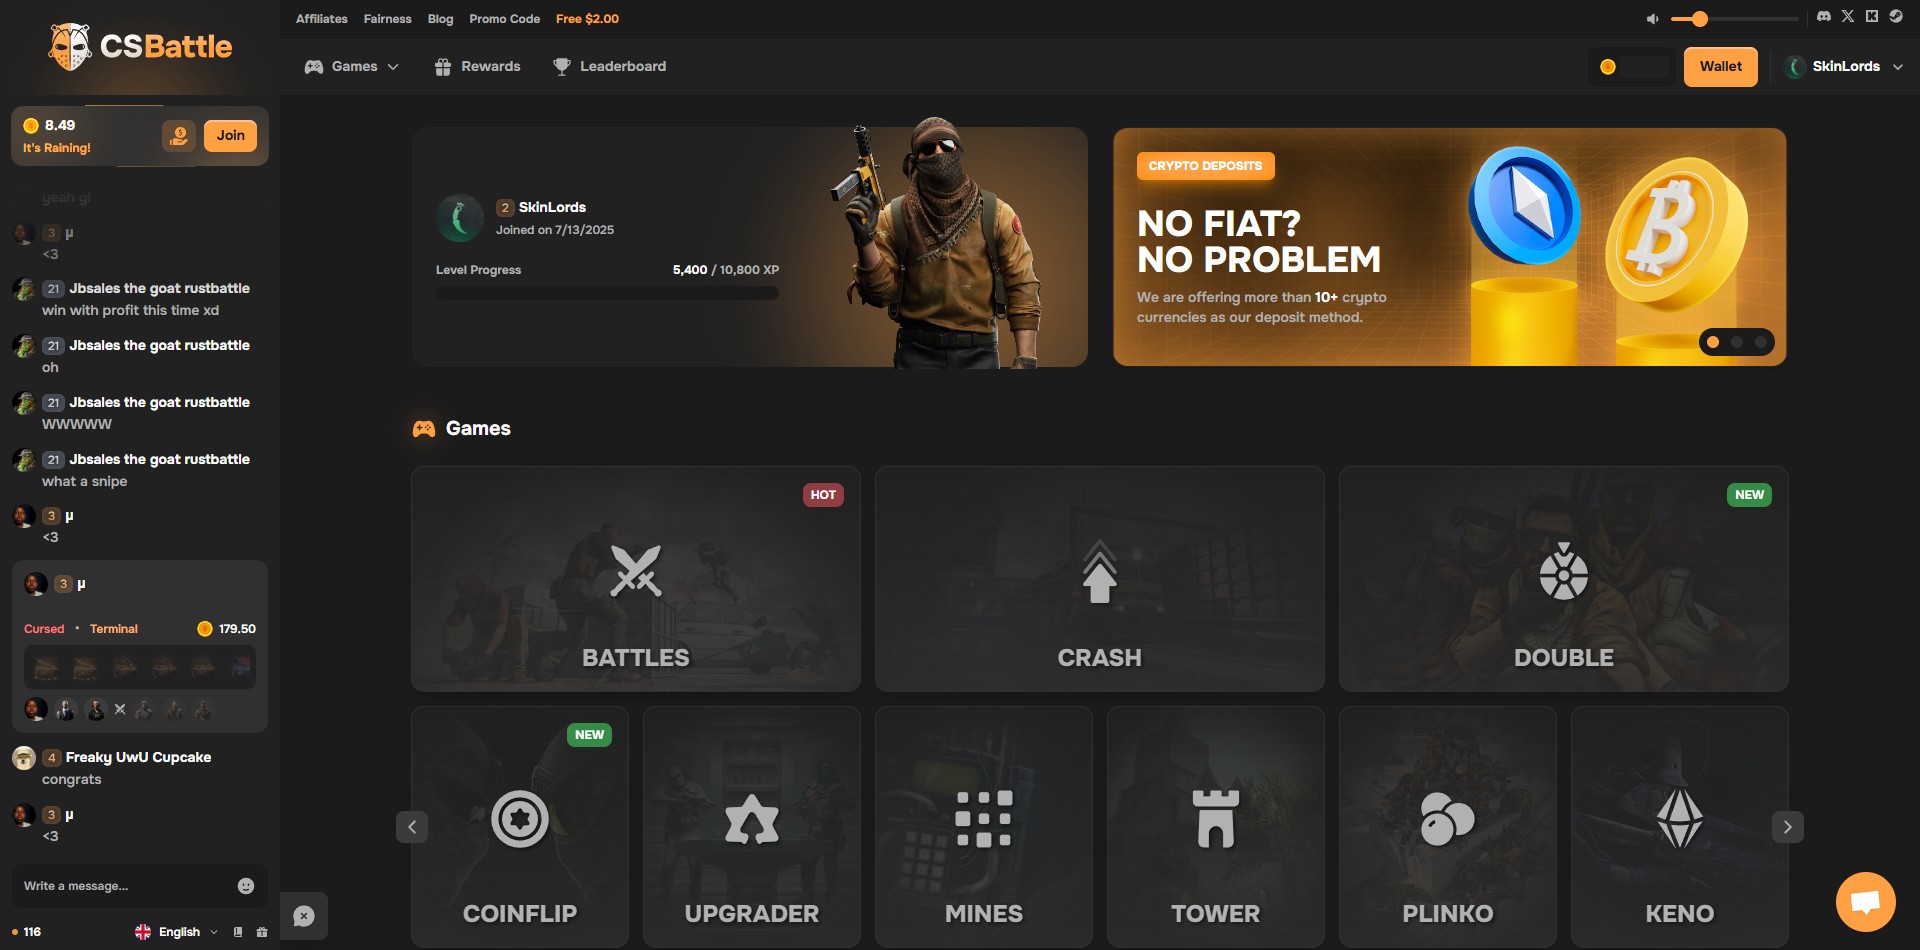Click the Games section controller icon
The height and width of the screenshot is (950, 1920).
pos(424,429)
